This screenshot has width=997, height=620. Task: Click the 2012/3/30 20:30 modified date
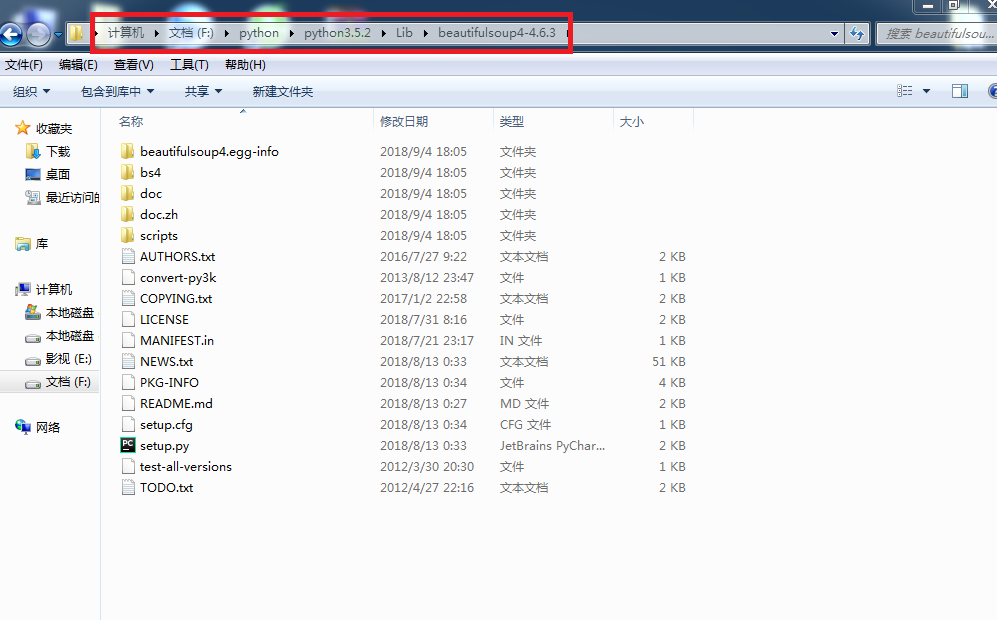click(x=427, y=467)
